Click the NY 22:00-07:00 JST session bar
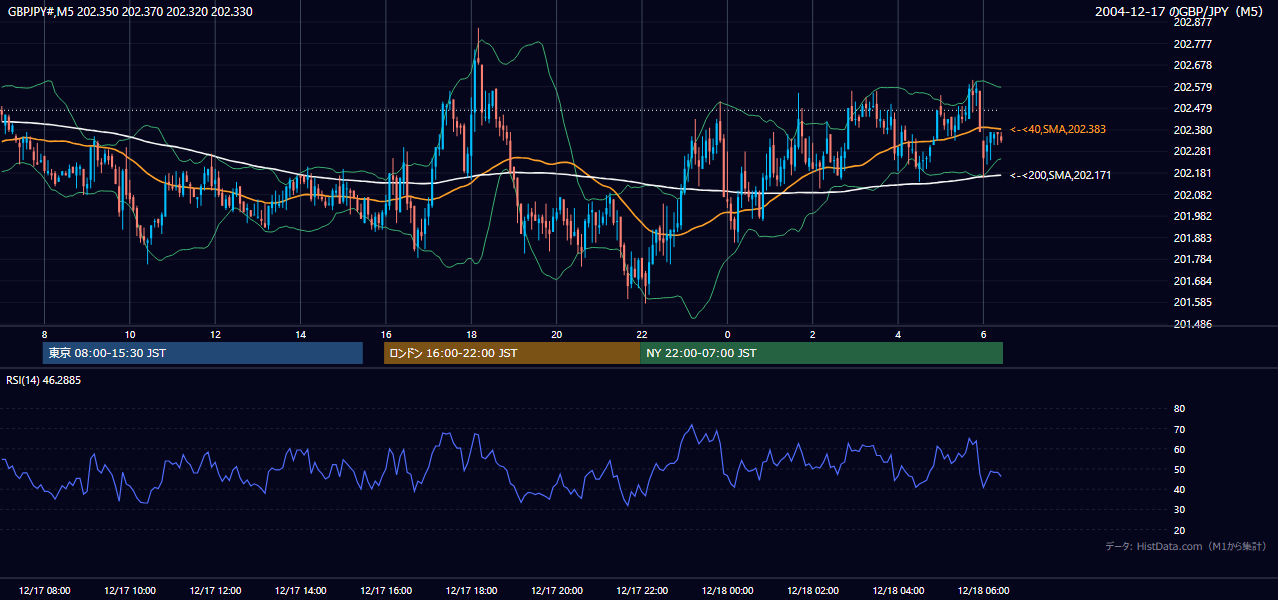The width and height of the screenshot is (1278, 600). coord(821,353)
